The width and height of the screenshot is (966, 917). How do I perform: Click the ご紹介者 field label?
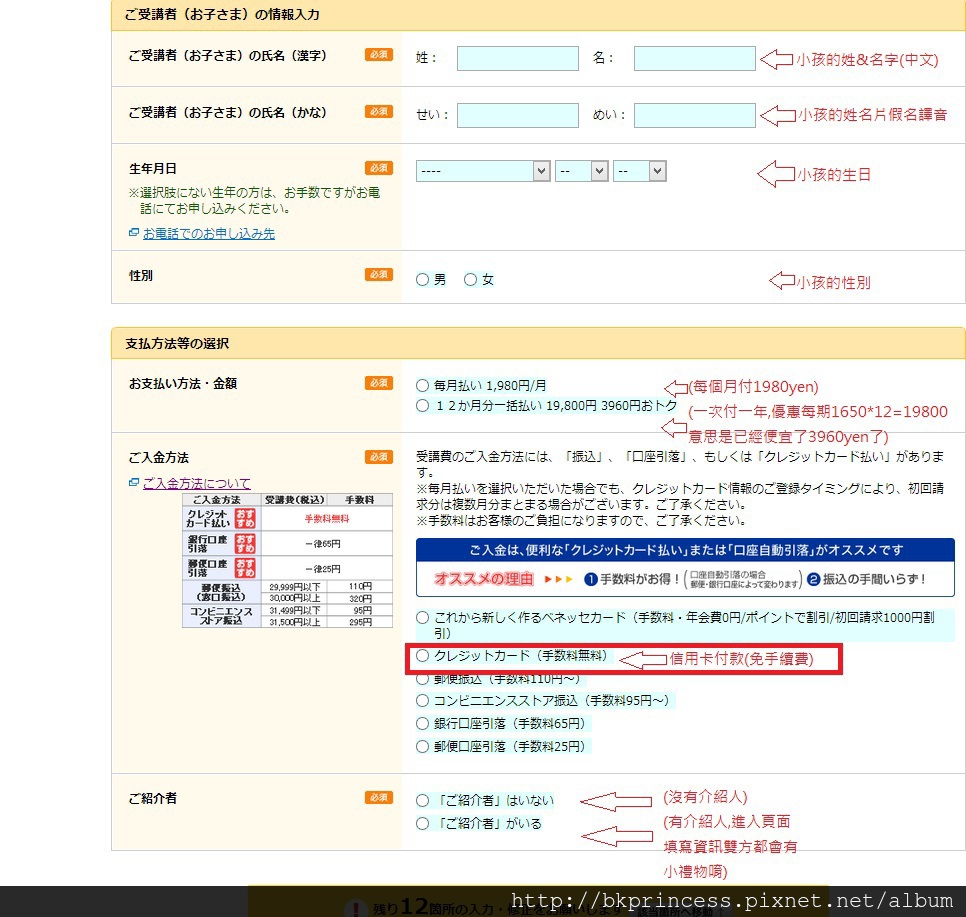pos(153,798)
